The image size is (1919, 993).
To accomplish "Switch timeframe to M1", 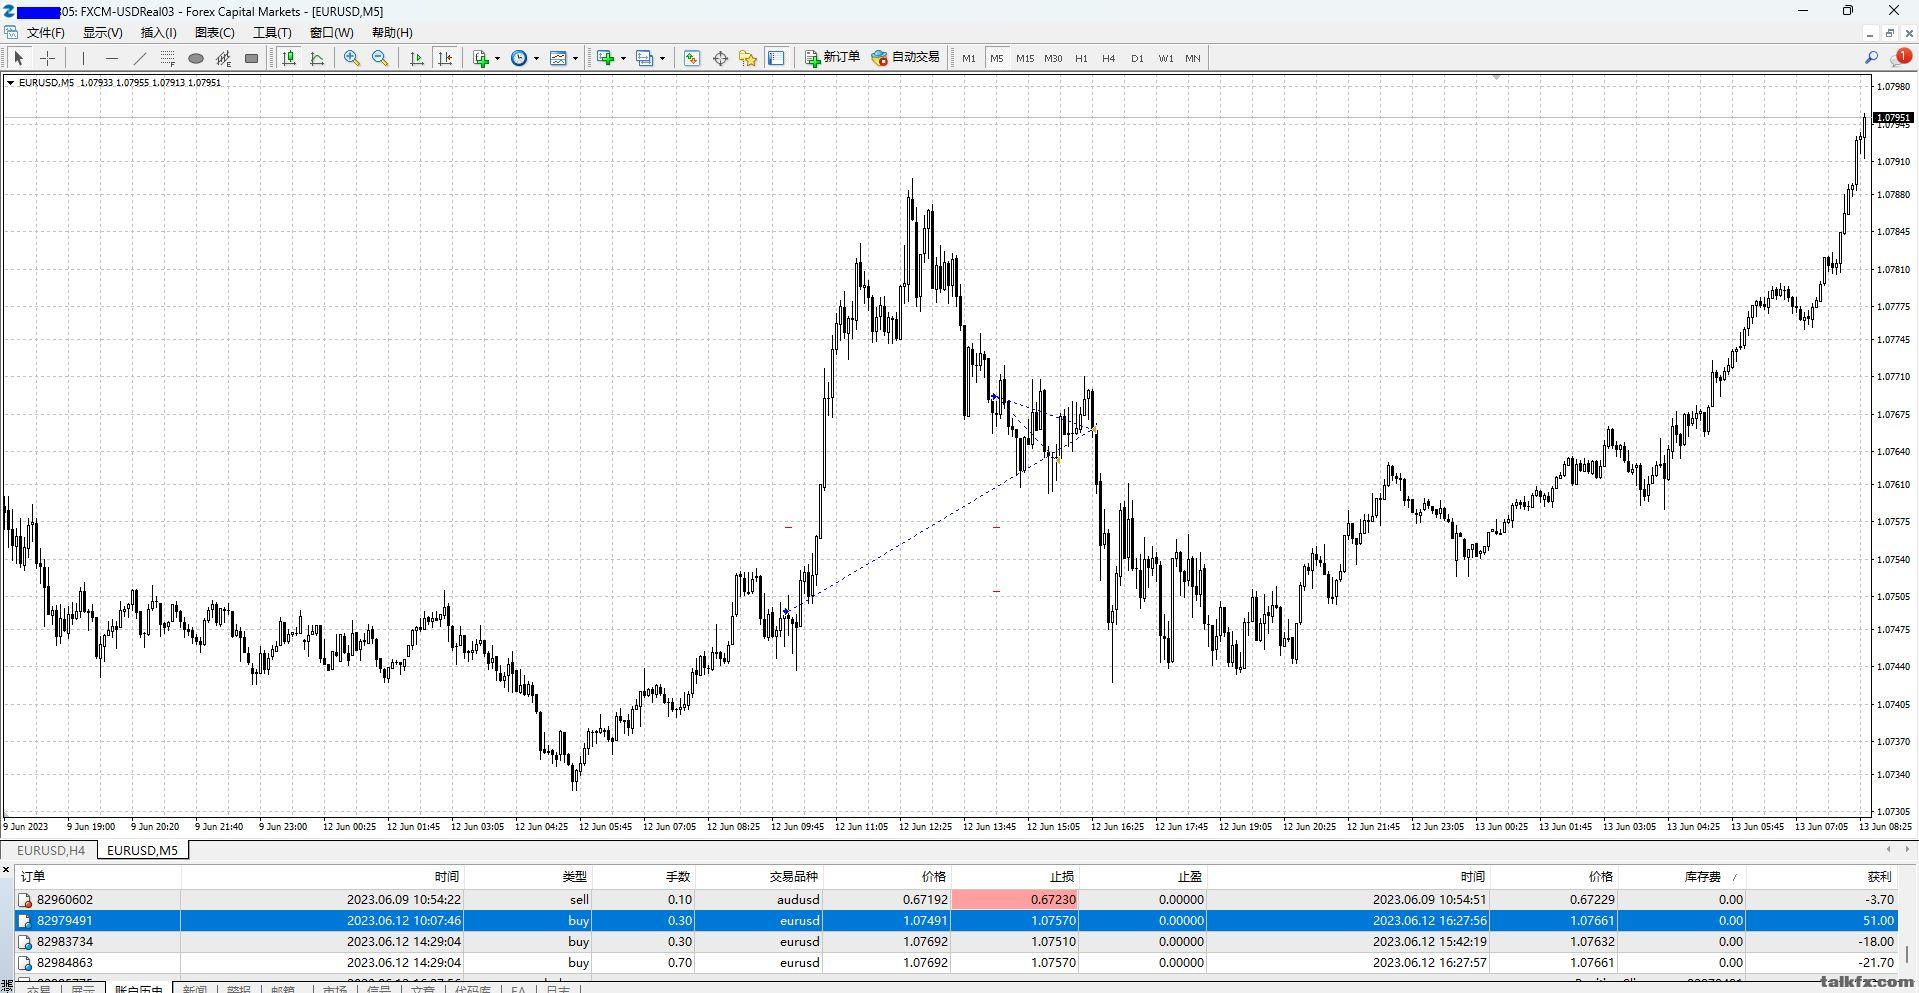I will coord(968,58).
